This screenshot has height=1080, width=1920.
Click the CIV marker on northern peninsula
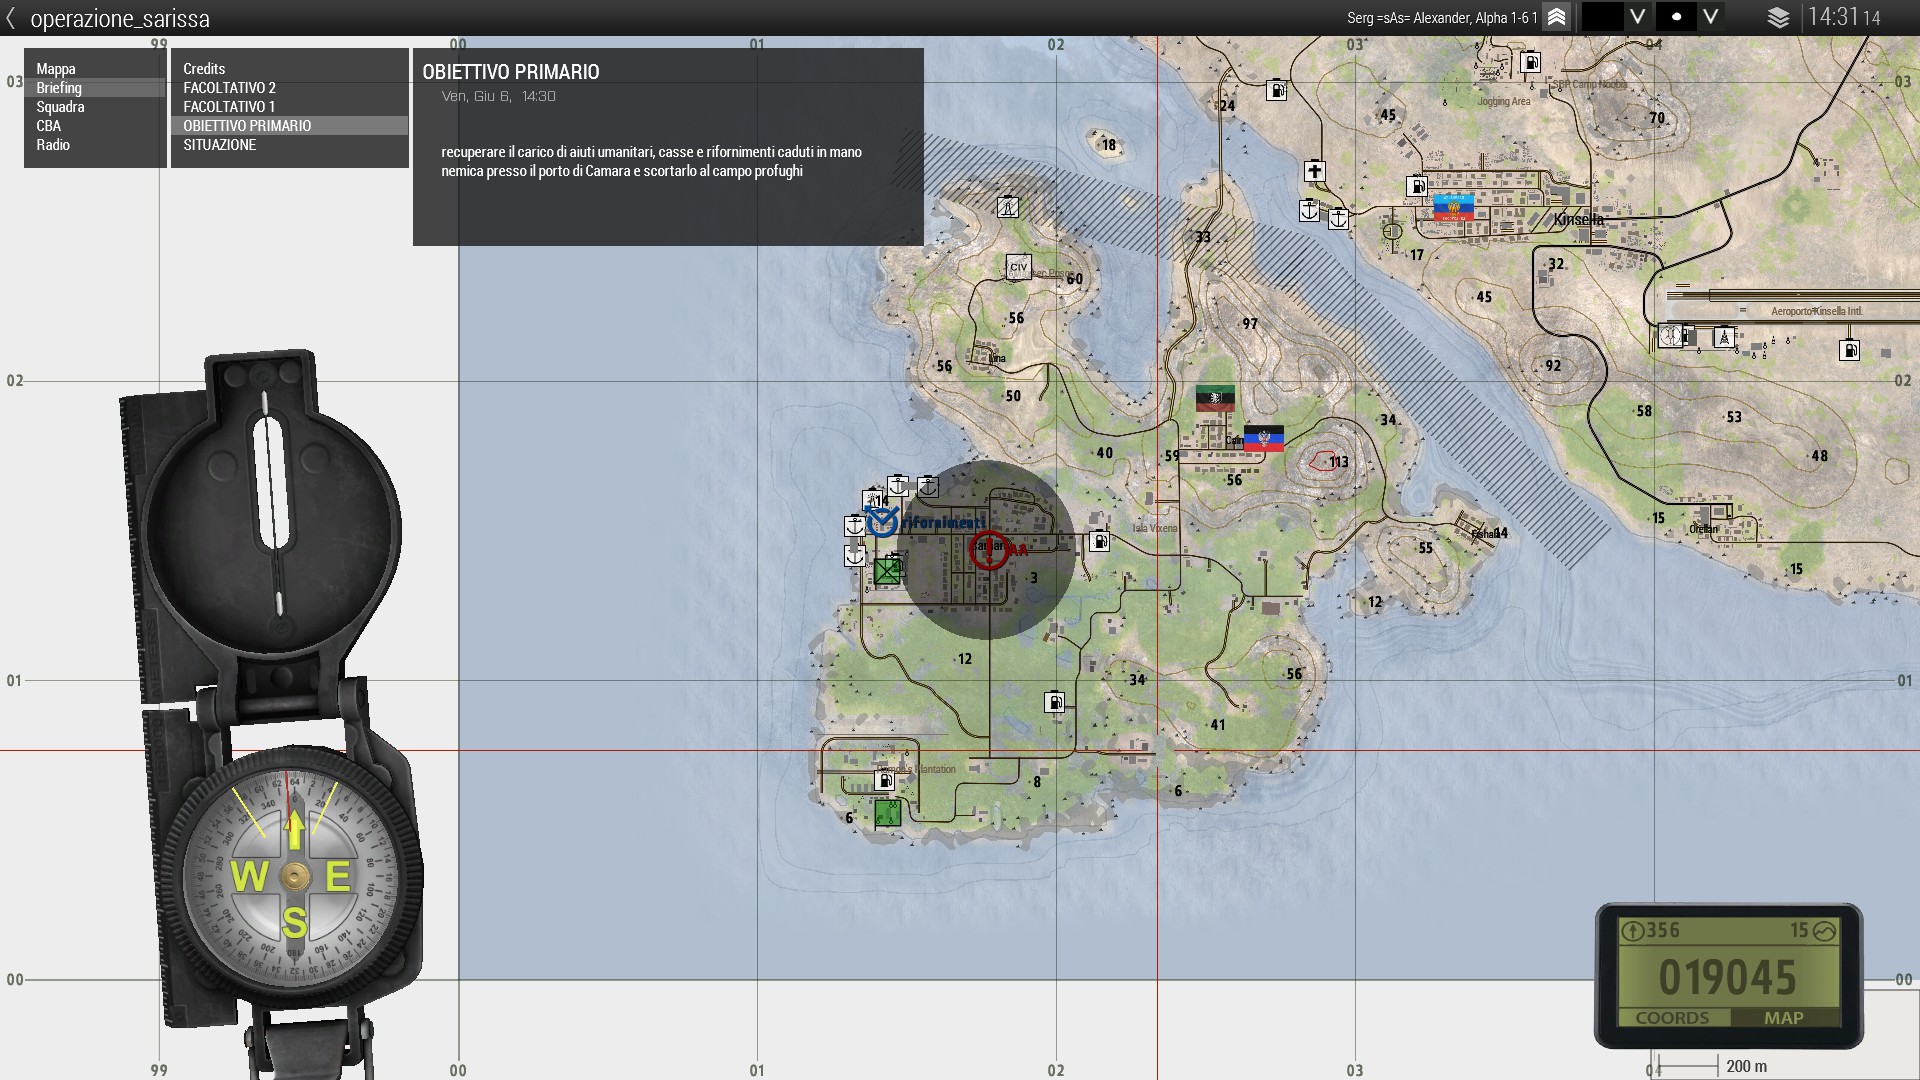(1018, 267)
